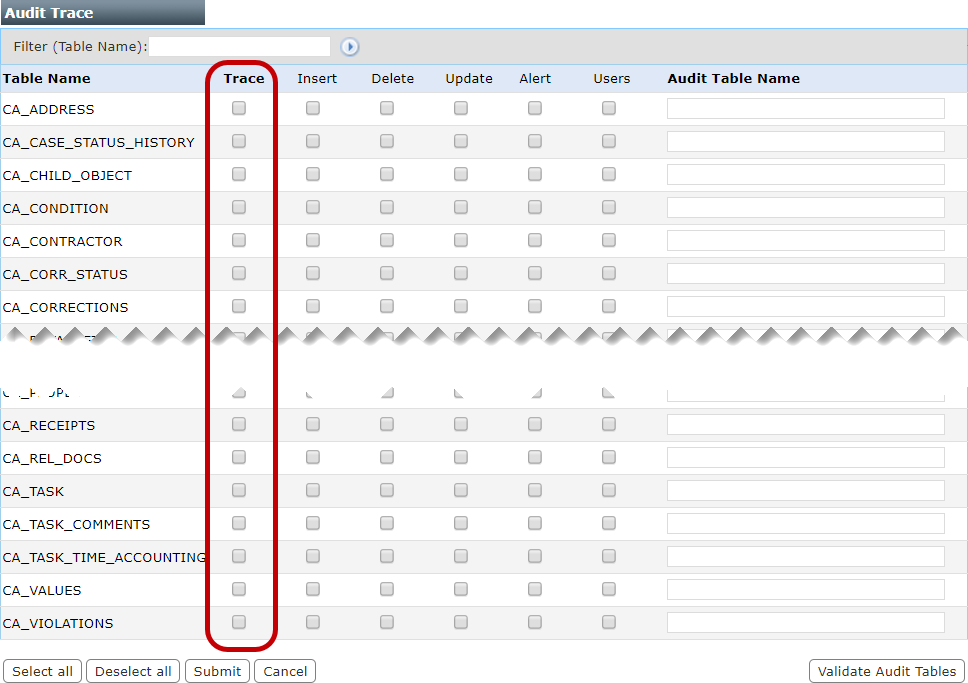Screen dimensions: 968x683
Task: Tick Users checkbox for CA_CORR_STATUS
Action: pos(609,274)
